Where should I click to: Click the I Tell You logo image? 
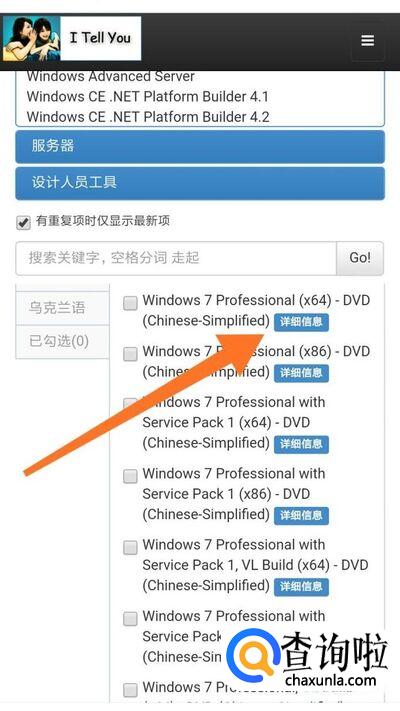click(31, 39)
